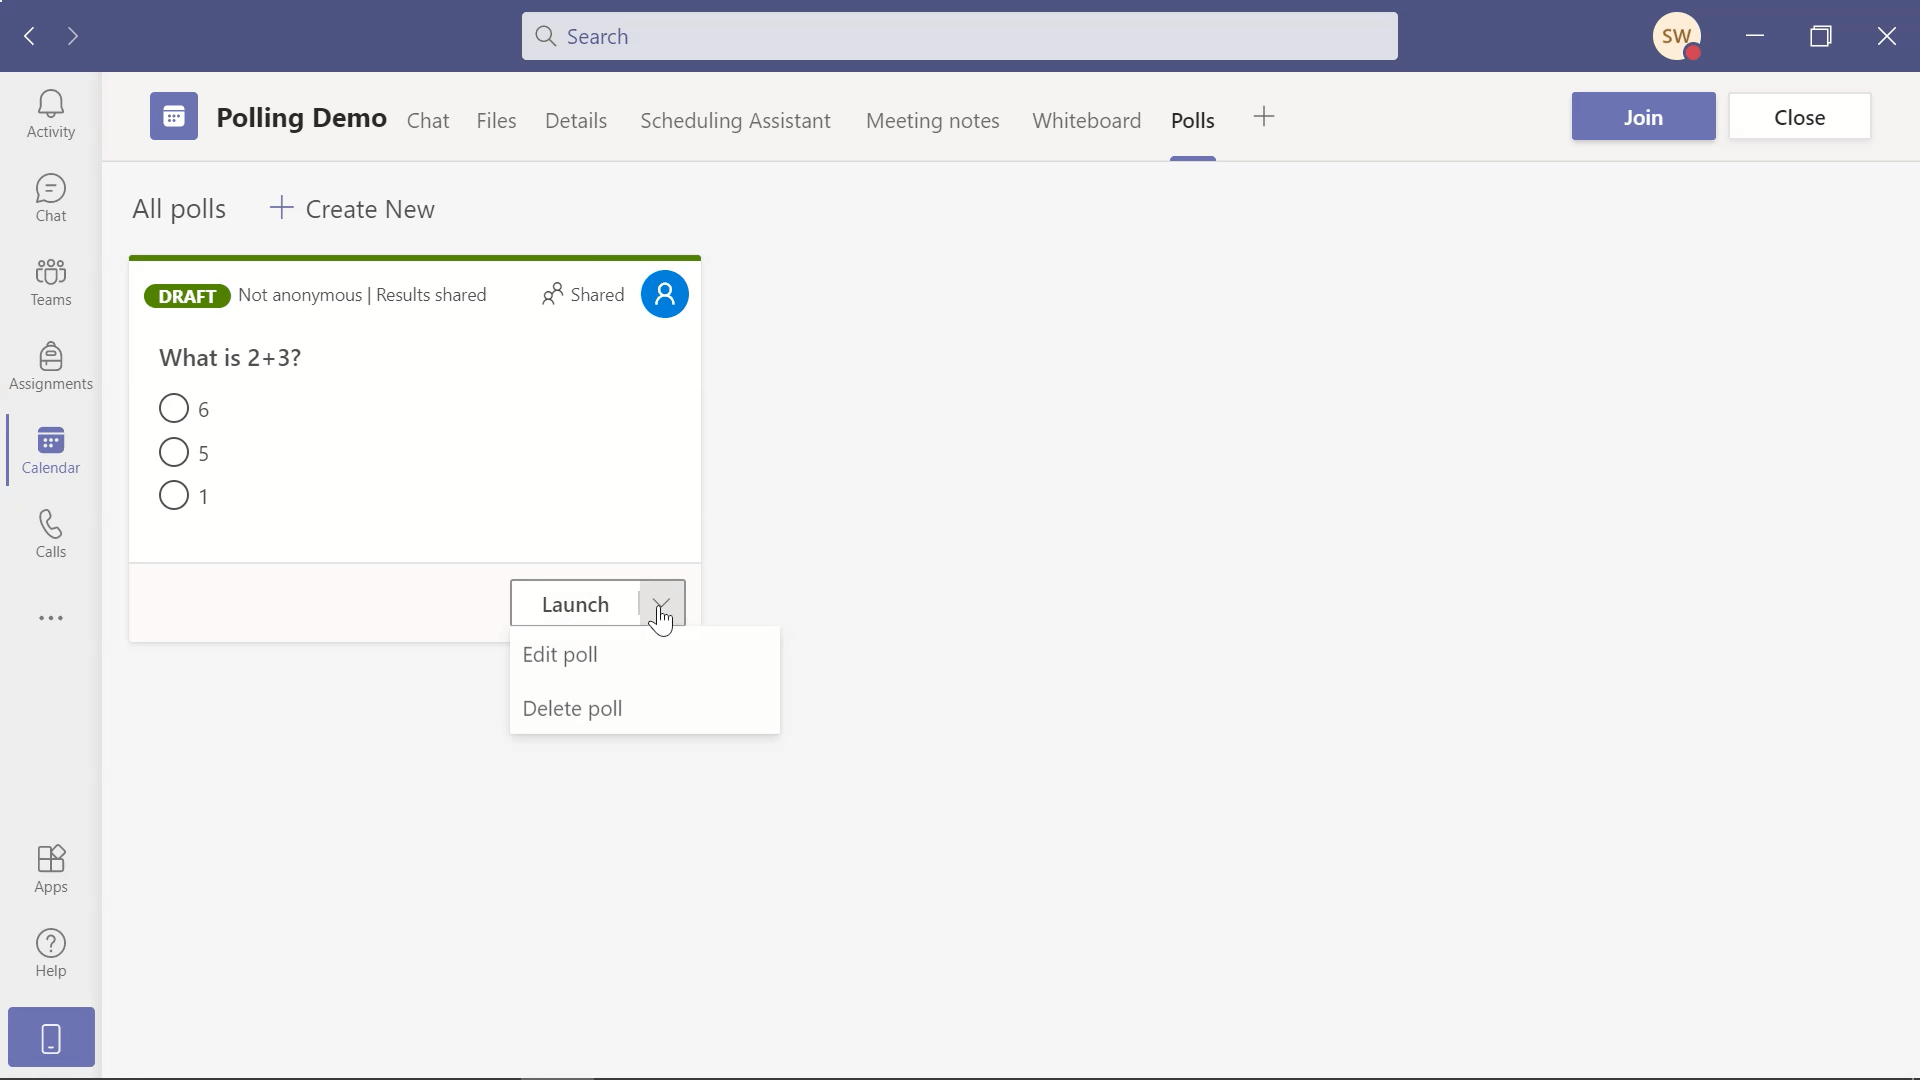Screen dimensions: 1920x1080
Task: Expand the Launch button dropdown arrow
Action: tap(661, 604)
